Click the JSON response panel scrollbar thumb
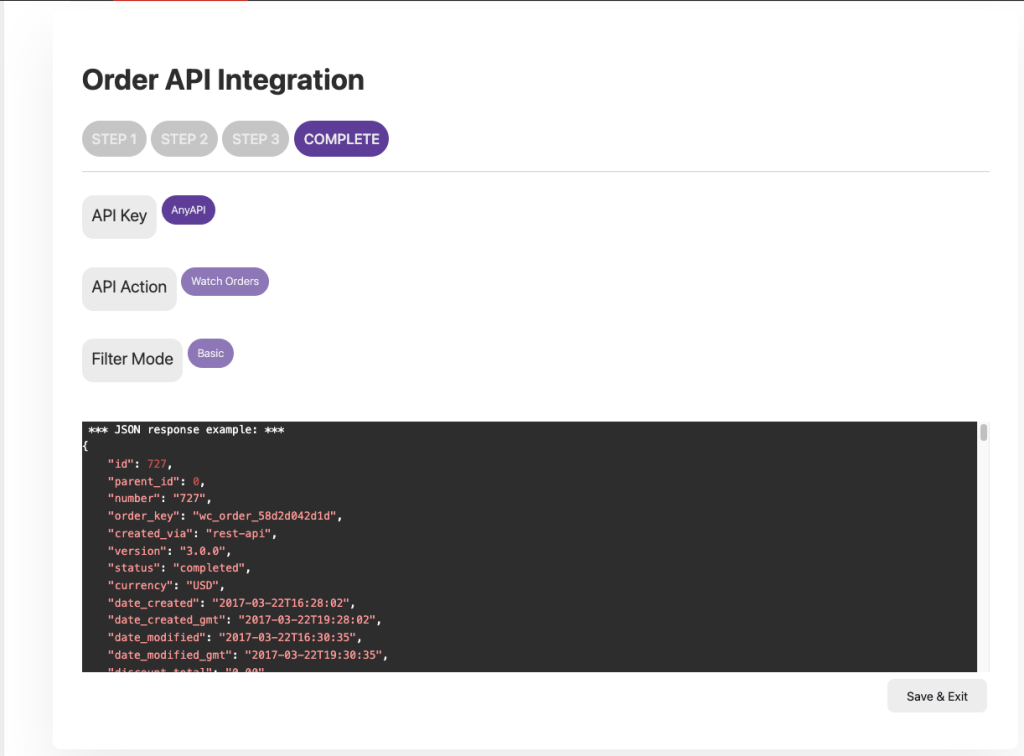This screenshot has height=756, width=1024. coord(983,433)
